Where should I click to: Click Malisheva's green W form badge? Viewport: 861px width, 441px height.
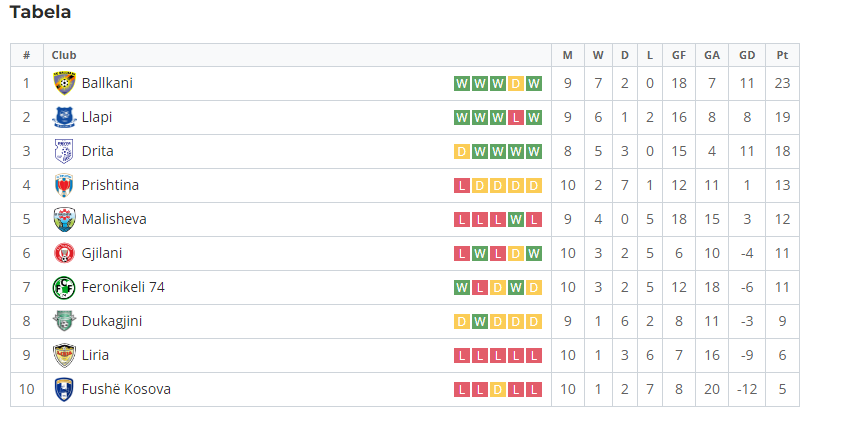[x=516, y=220]
